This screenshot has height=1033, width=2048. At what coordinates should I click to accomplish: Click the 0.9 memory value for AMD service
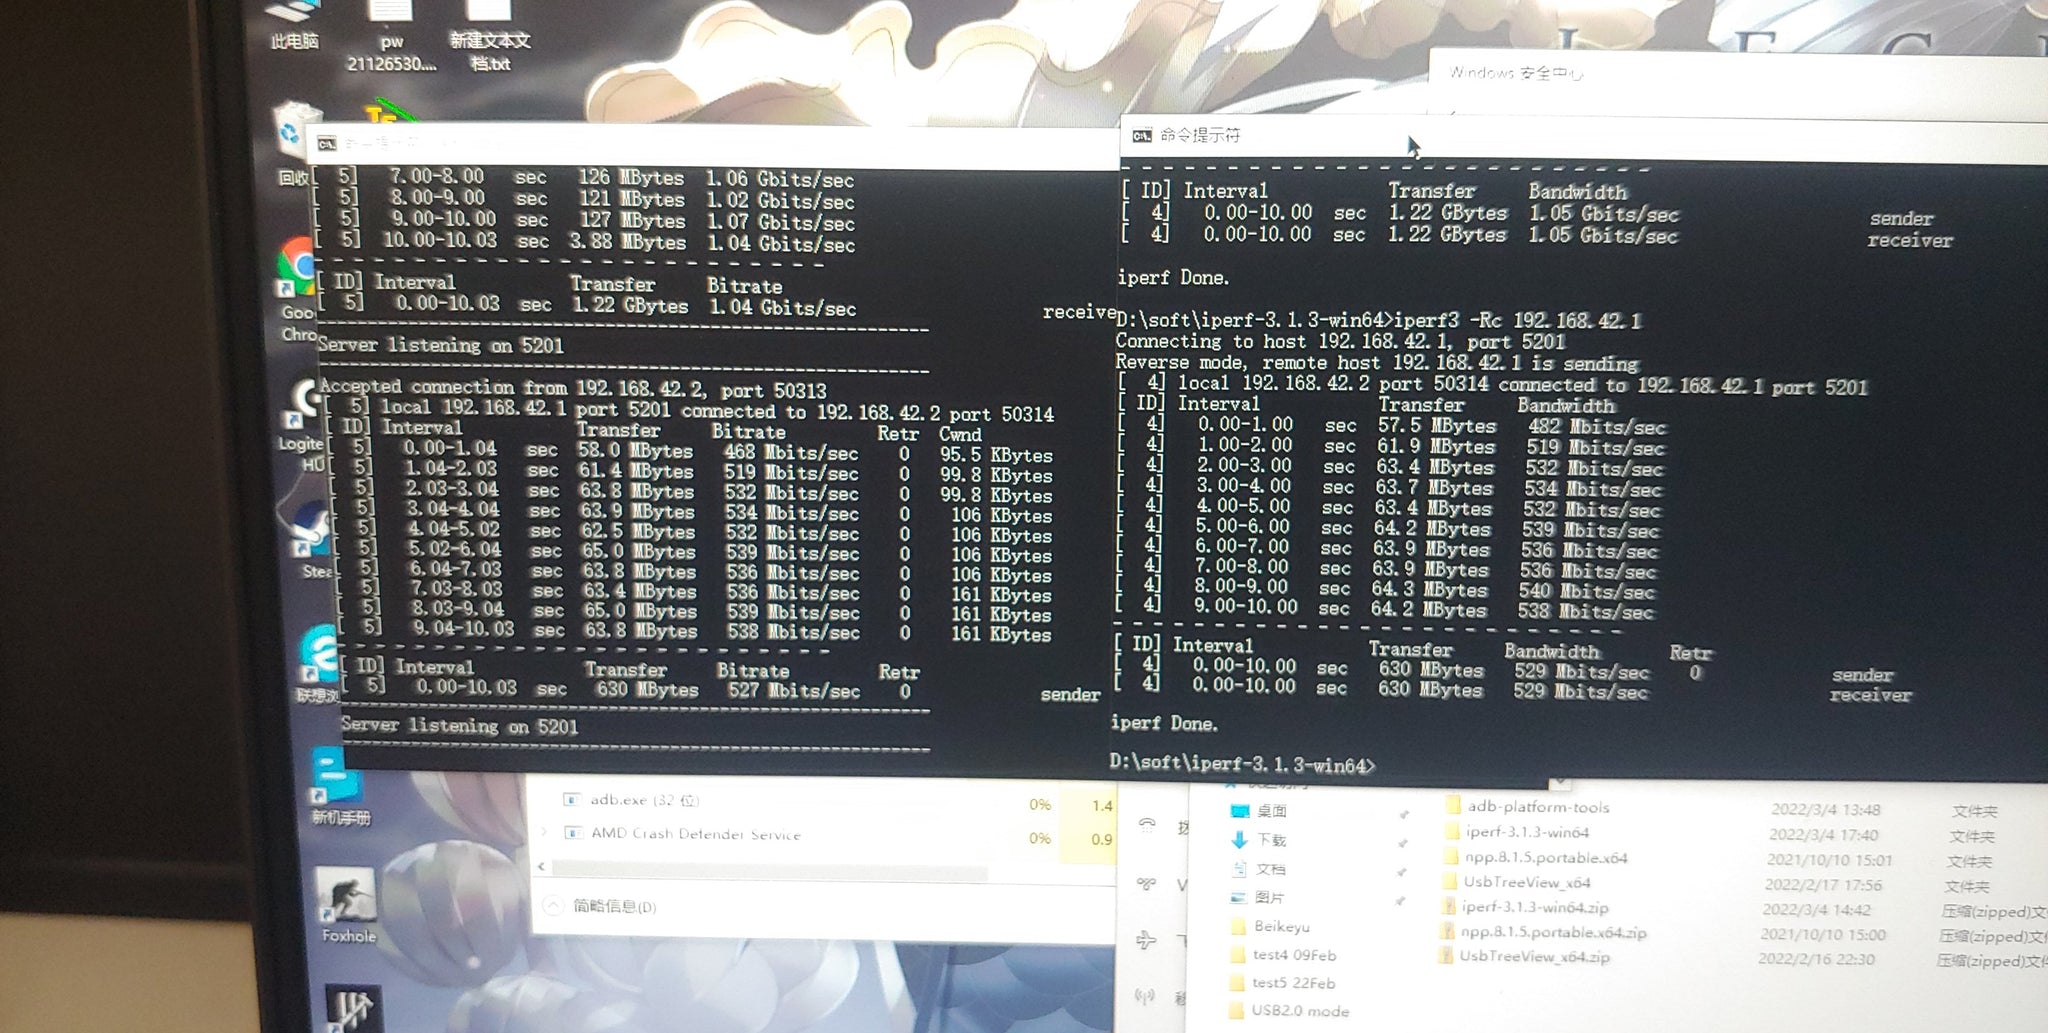point(1101,839)
